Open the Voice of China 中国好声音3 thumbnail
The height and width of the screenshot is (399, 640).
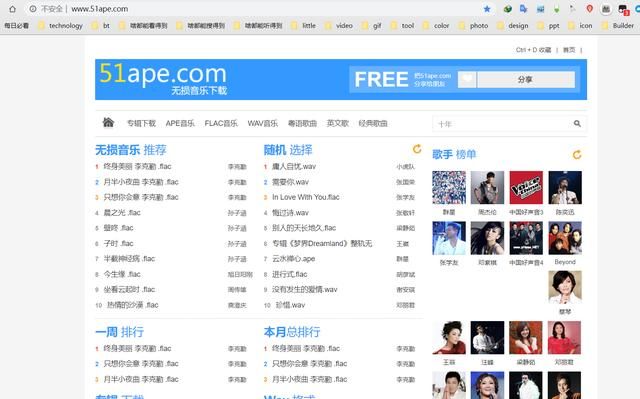[526, 188]
